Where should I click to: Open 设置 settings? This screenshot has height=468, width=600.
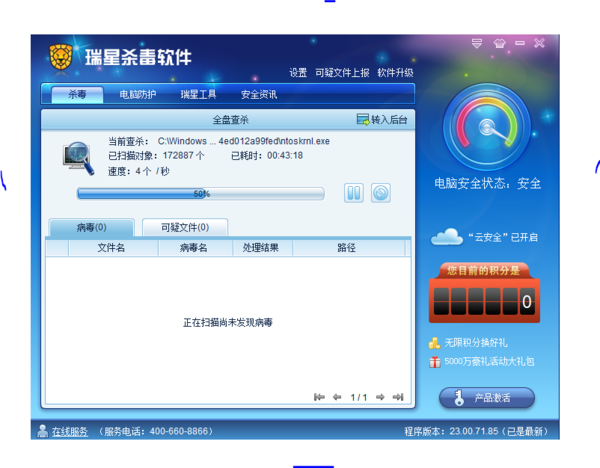click(298, 73)
